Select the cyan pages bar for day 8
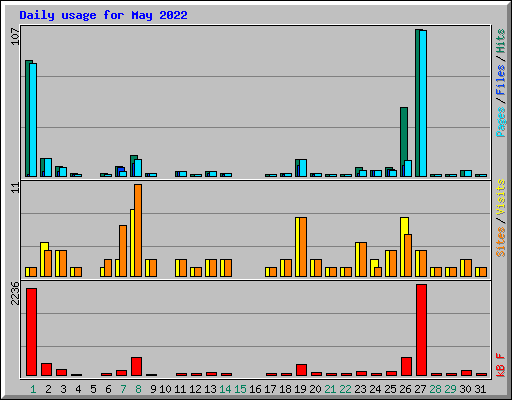This screenshot has width=512, height=400. pyautogui.click(x=138, y=168)
